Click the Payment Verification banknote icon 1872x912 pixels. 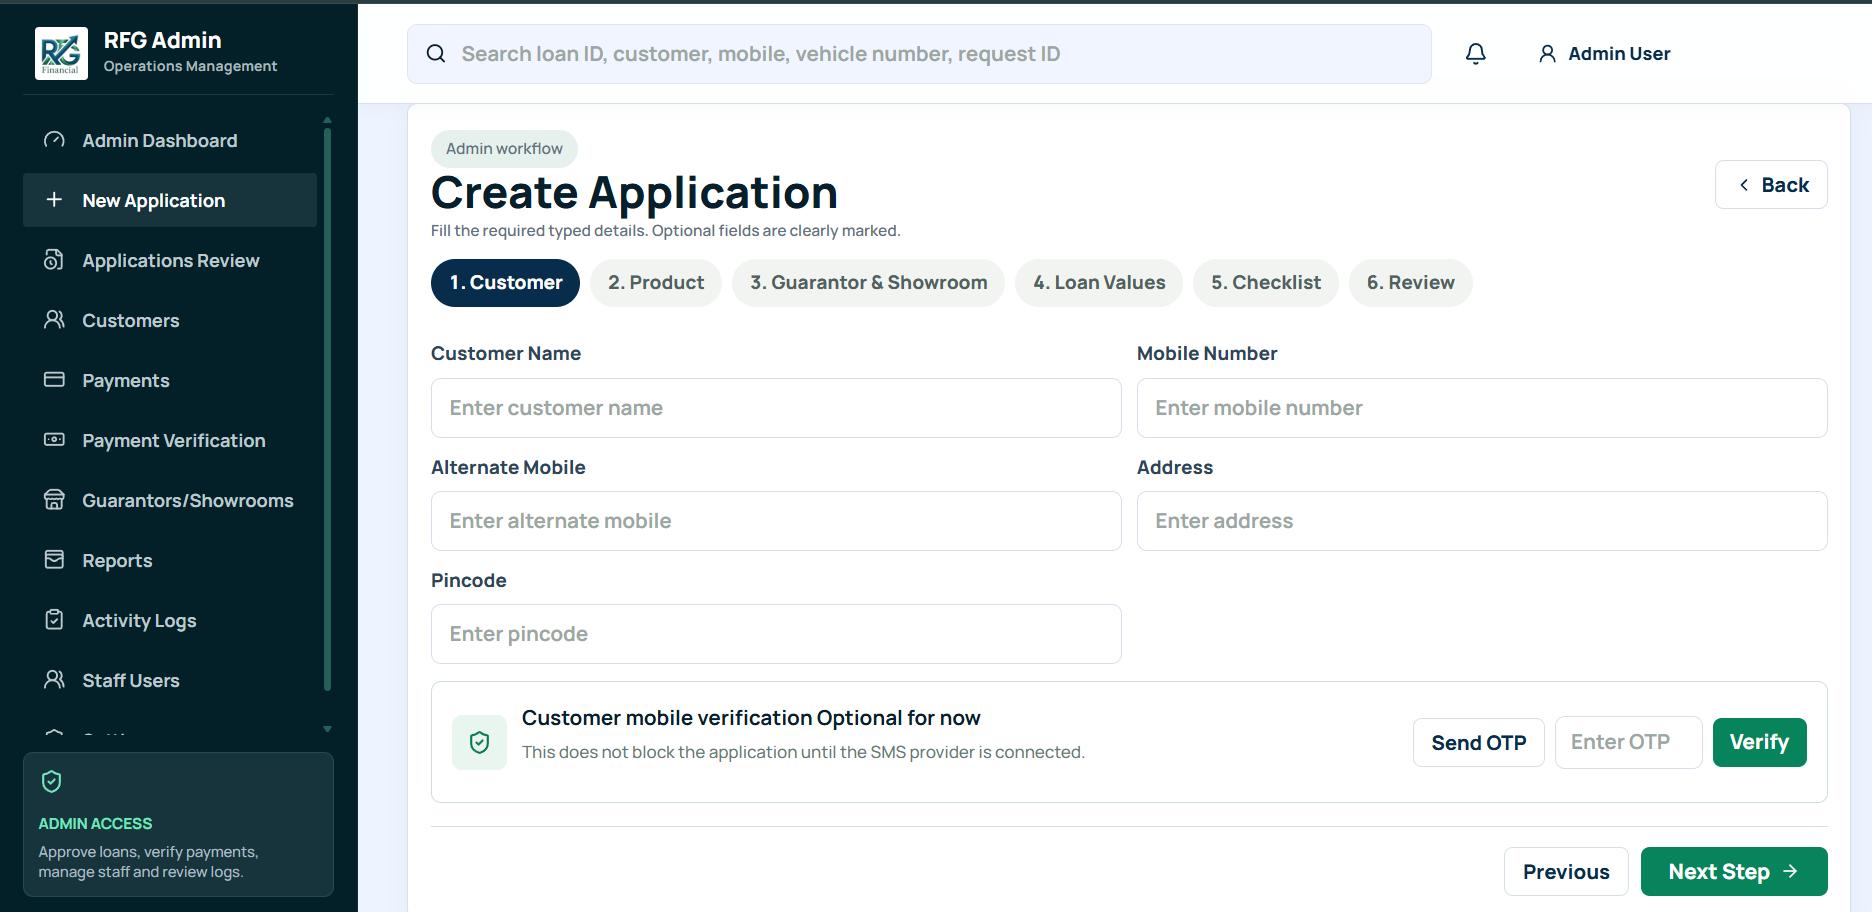click(x=55, y=440)
